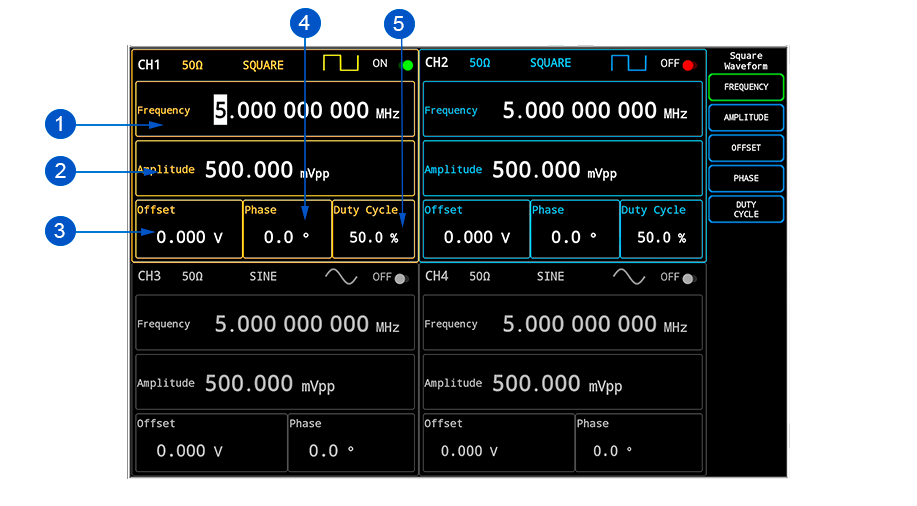Select the CH2 Duty Cycle field
Image resolution: width=917 pixels, height=506 pixels.
click(x=661, y=229)
